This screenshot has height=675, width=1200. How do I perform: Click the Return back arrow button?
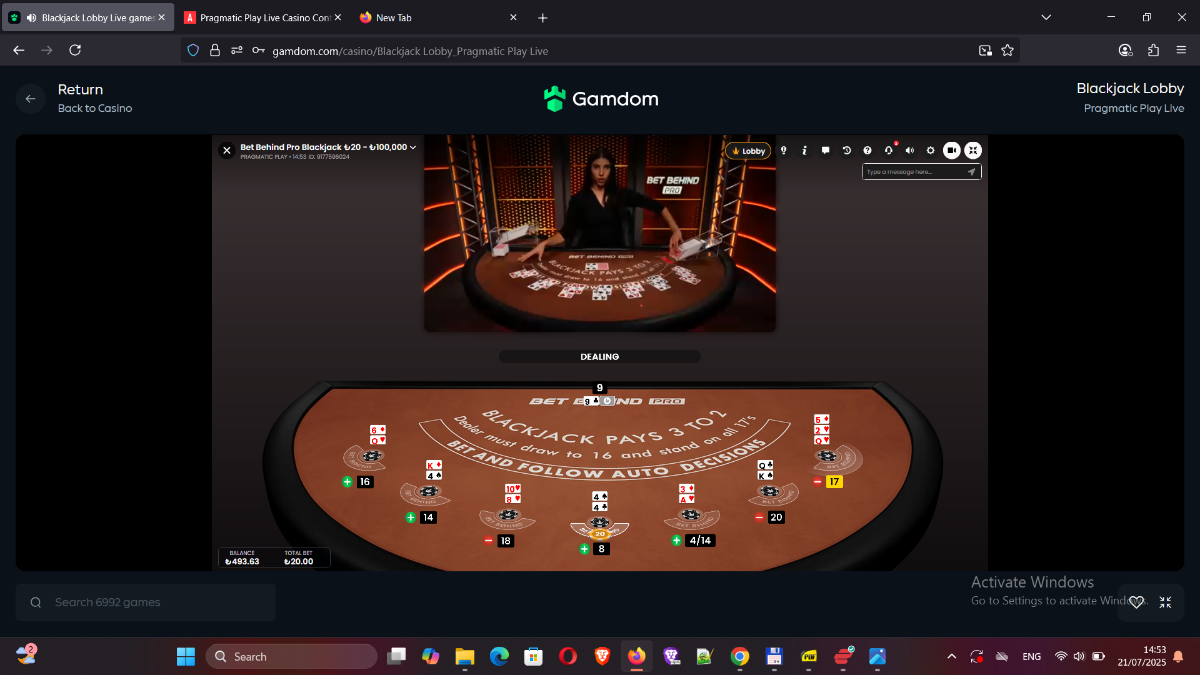30,99
